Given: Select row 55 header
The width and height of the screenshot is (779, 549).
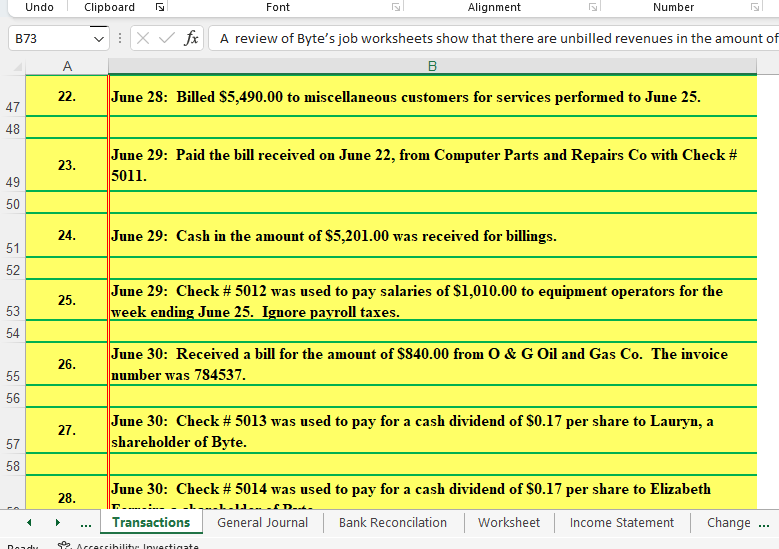Looking at the screenshot, I should pyautogui.click(x=13, y=364).
